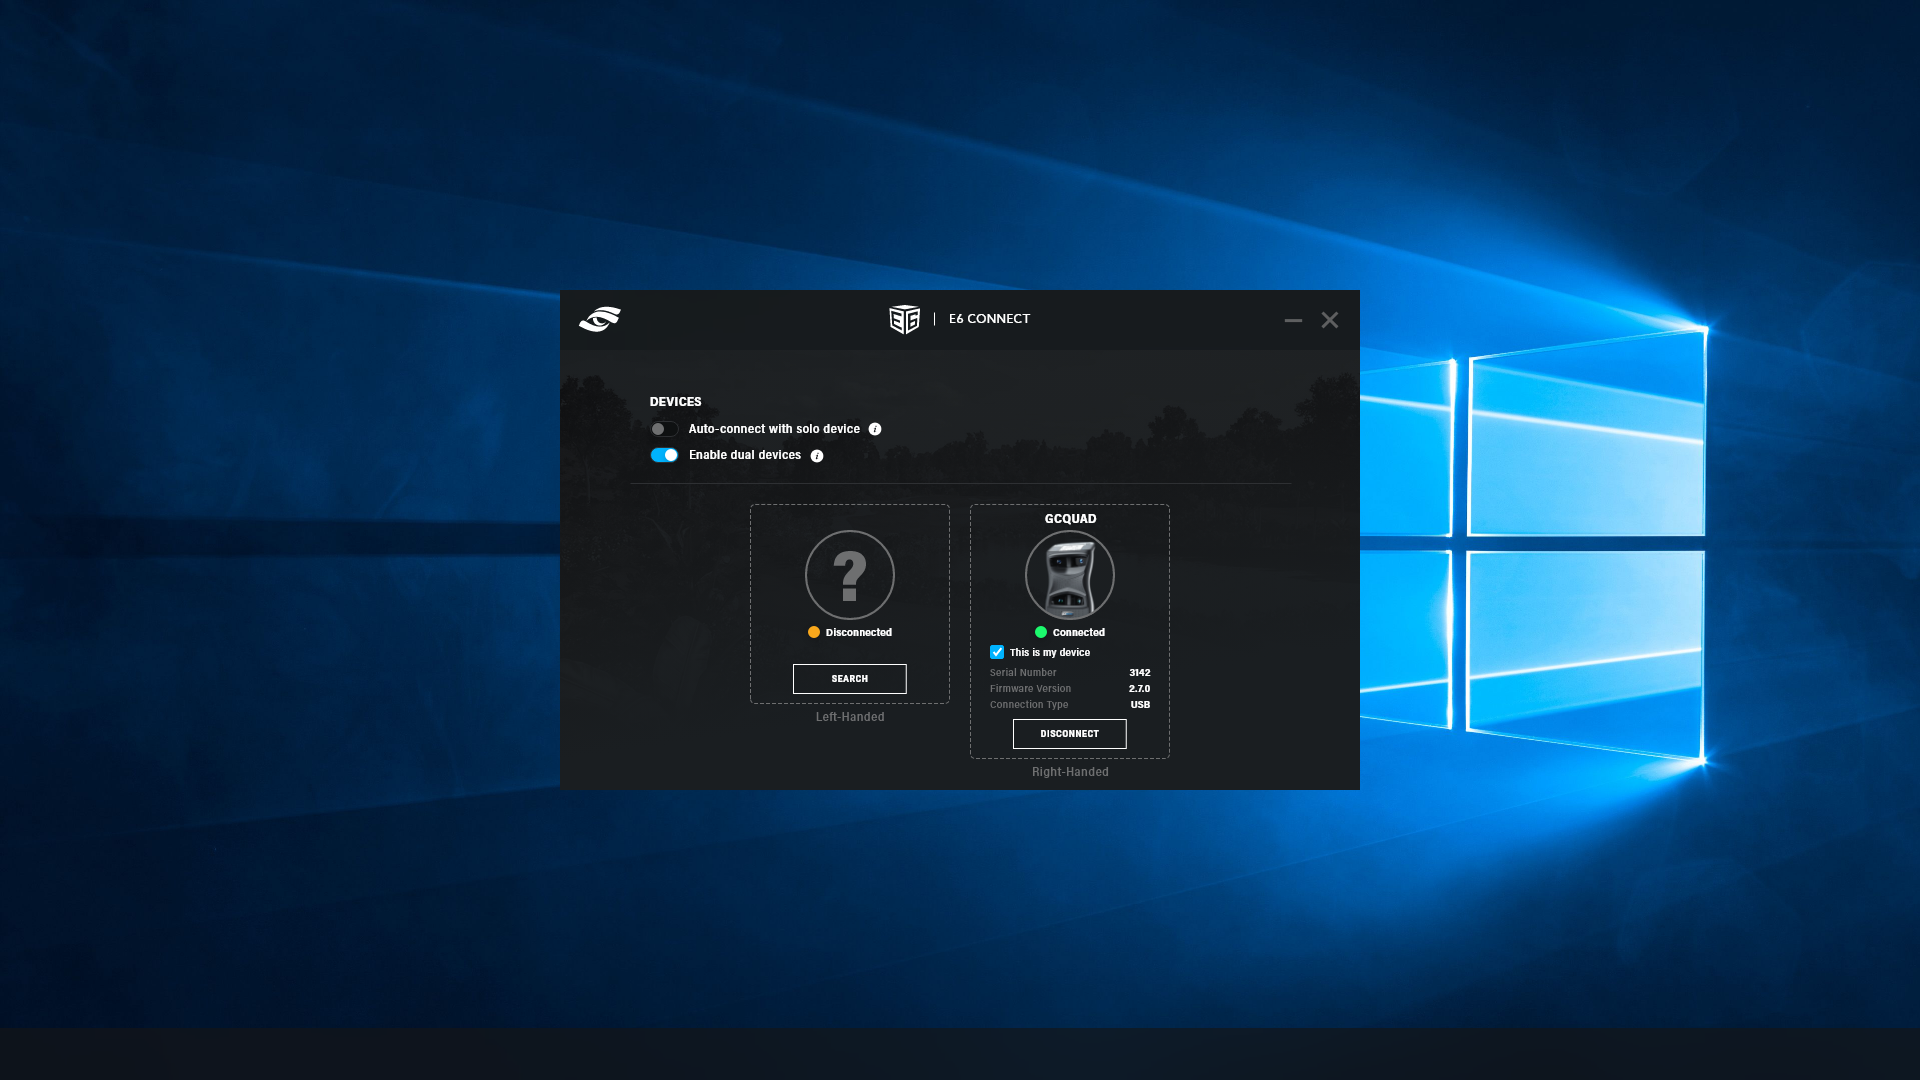Viewport: 1920px width, 1080px height.
Task: Click the GCQuad device image
Action: pos(1070,575)
